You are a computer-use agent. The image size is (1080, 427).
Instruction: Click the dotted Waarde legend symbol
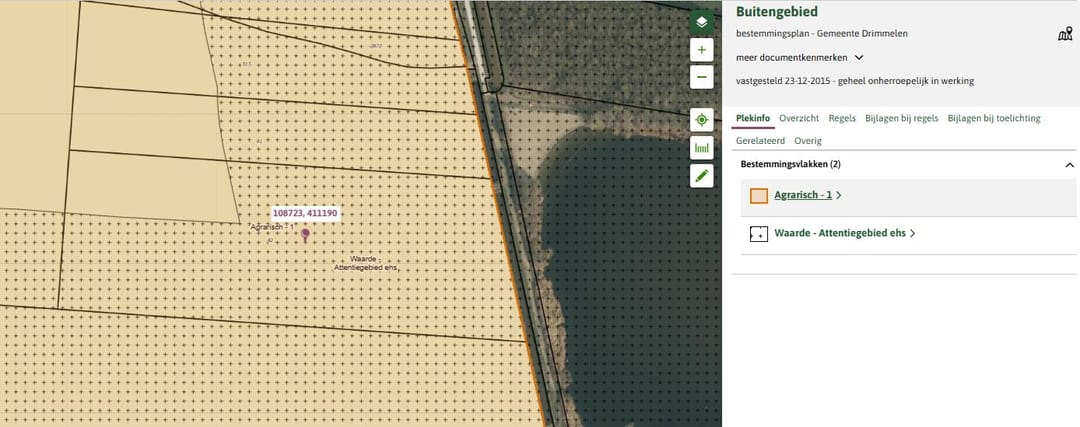click(x=759, y=234)
